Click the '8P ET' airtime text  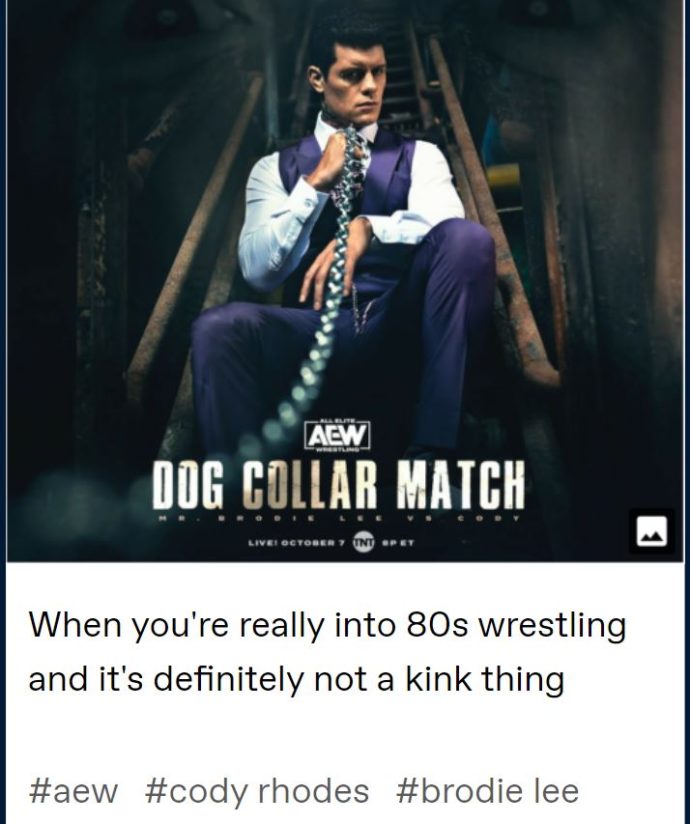coord(396,541)
